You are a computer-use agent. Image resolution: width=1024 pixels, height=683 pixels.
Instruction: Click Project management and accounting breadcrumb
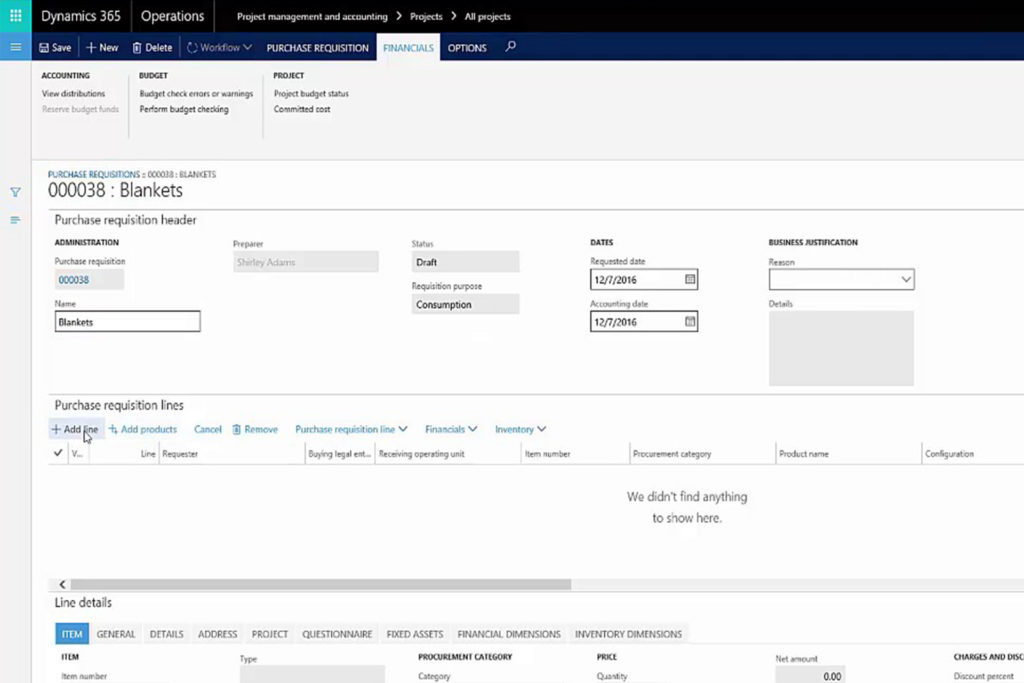click(312, 16)
